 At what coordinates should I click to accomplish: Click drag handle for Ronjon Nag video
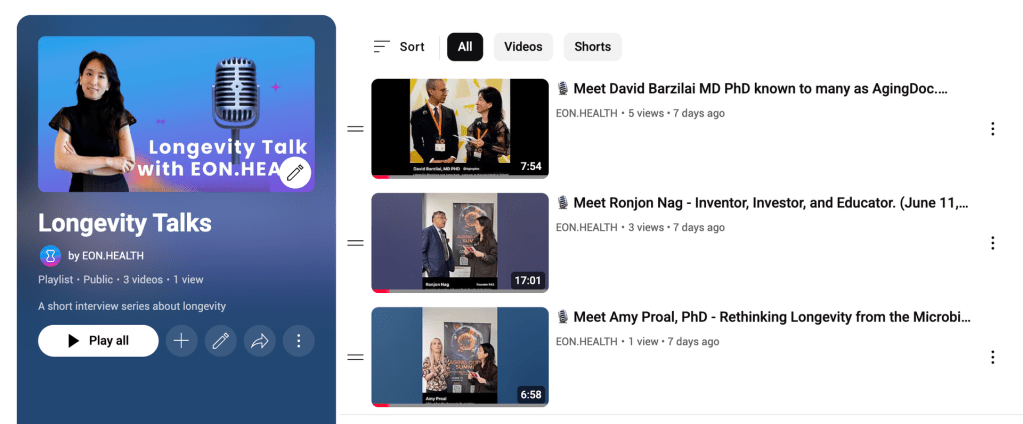tap(354, 243)
